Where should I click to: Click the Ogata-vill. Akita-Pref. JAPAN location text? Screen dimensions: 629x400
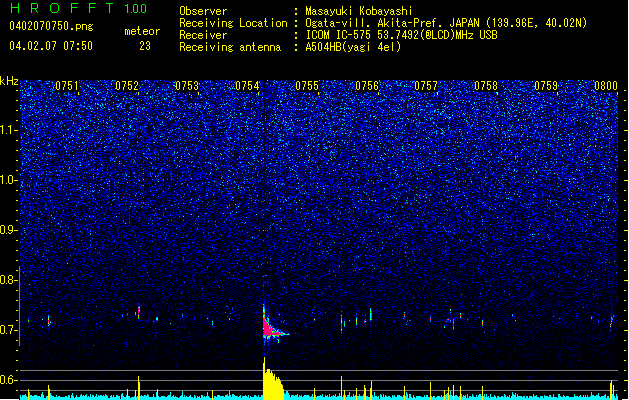point(446,23)
